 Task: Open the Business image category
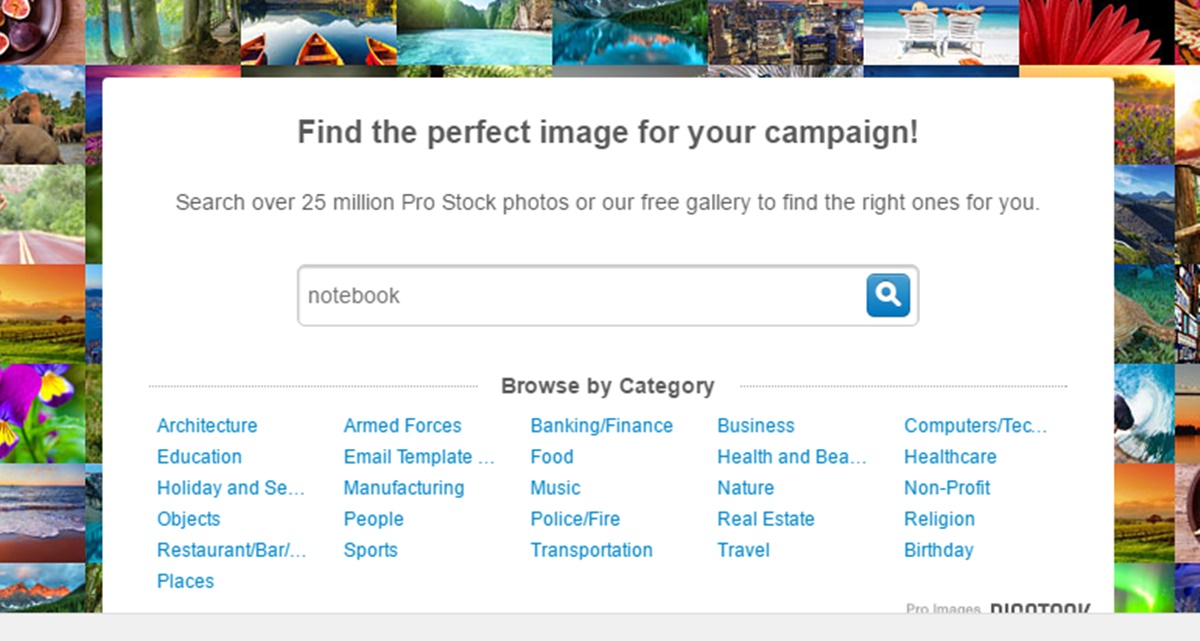tap(755, 426)
